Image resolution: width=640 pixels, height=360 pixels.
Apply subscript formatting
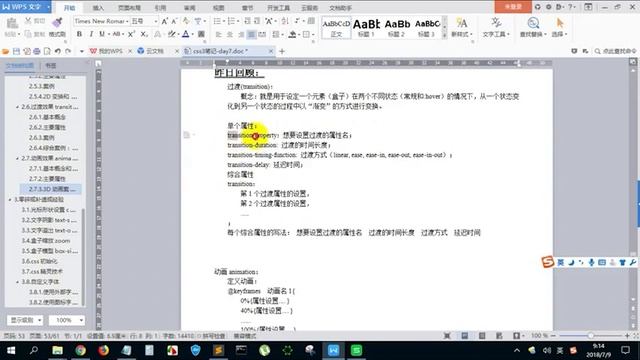click(x=144, y=34)
